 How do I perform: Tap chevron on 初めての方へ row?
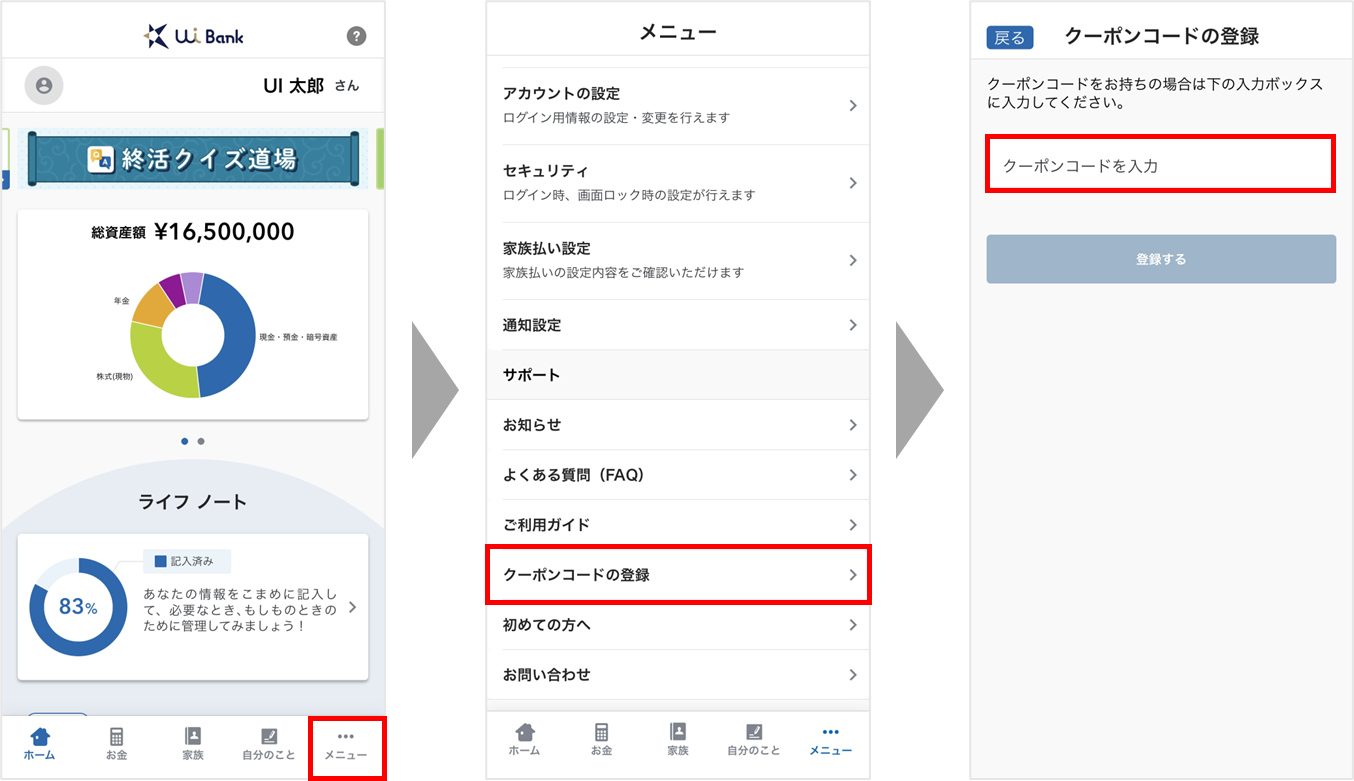click(852, 625)
